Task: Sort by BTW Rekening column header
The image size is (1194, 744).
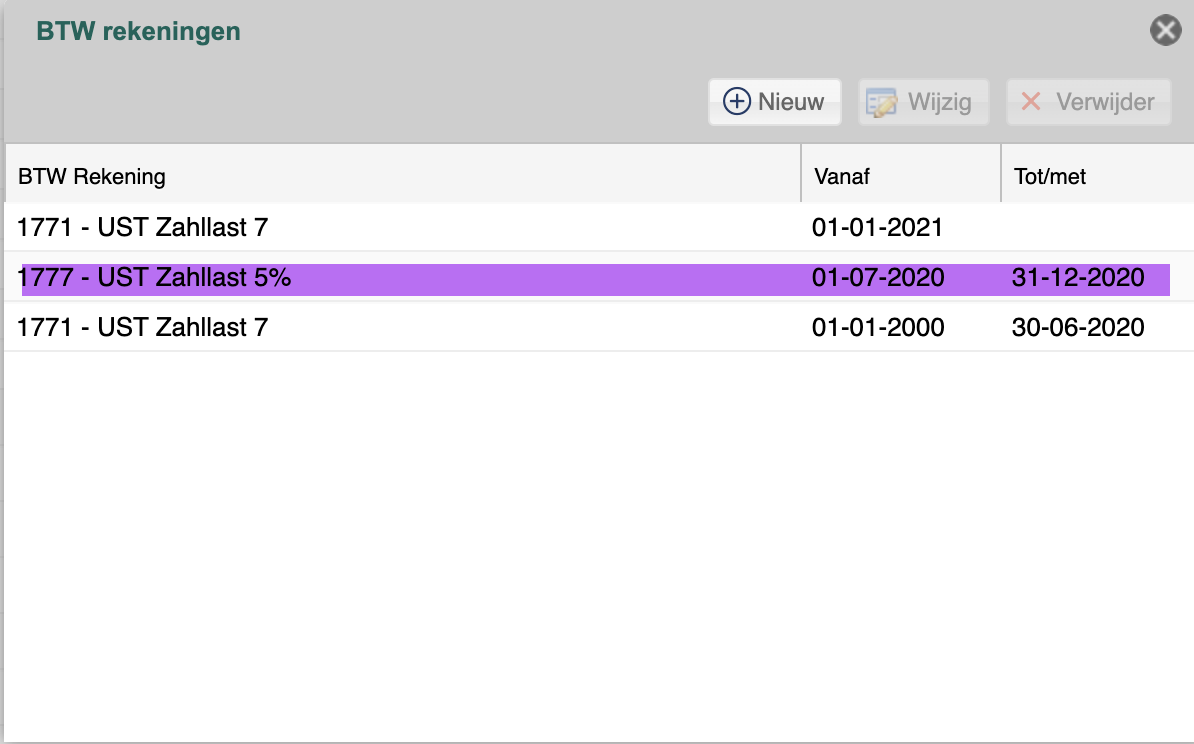Action: click(x=92, y=177)
